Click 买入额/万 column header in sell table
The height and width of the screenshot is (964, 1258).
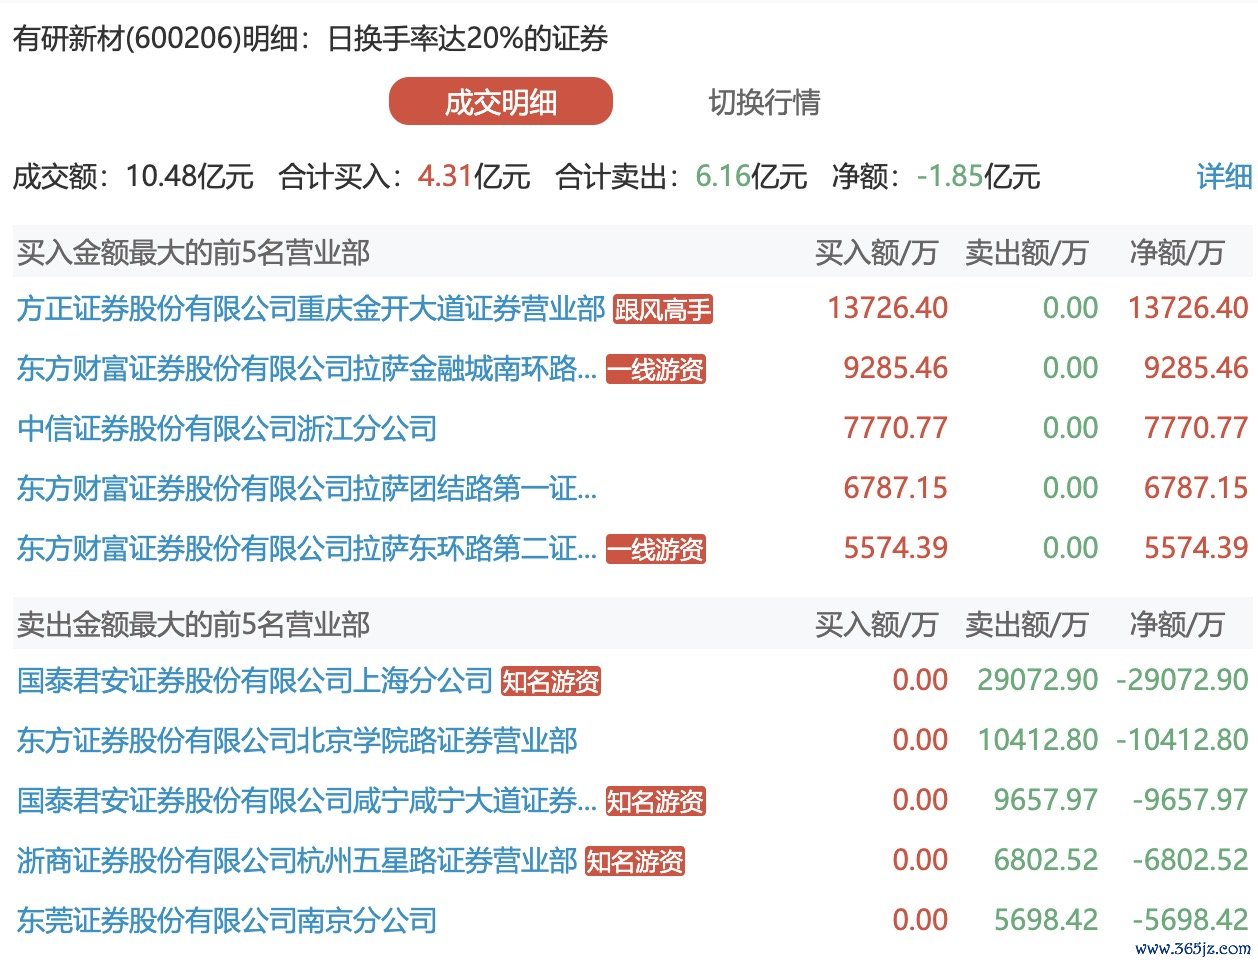(876, 625)
